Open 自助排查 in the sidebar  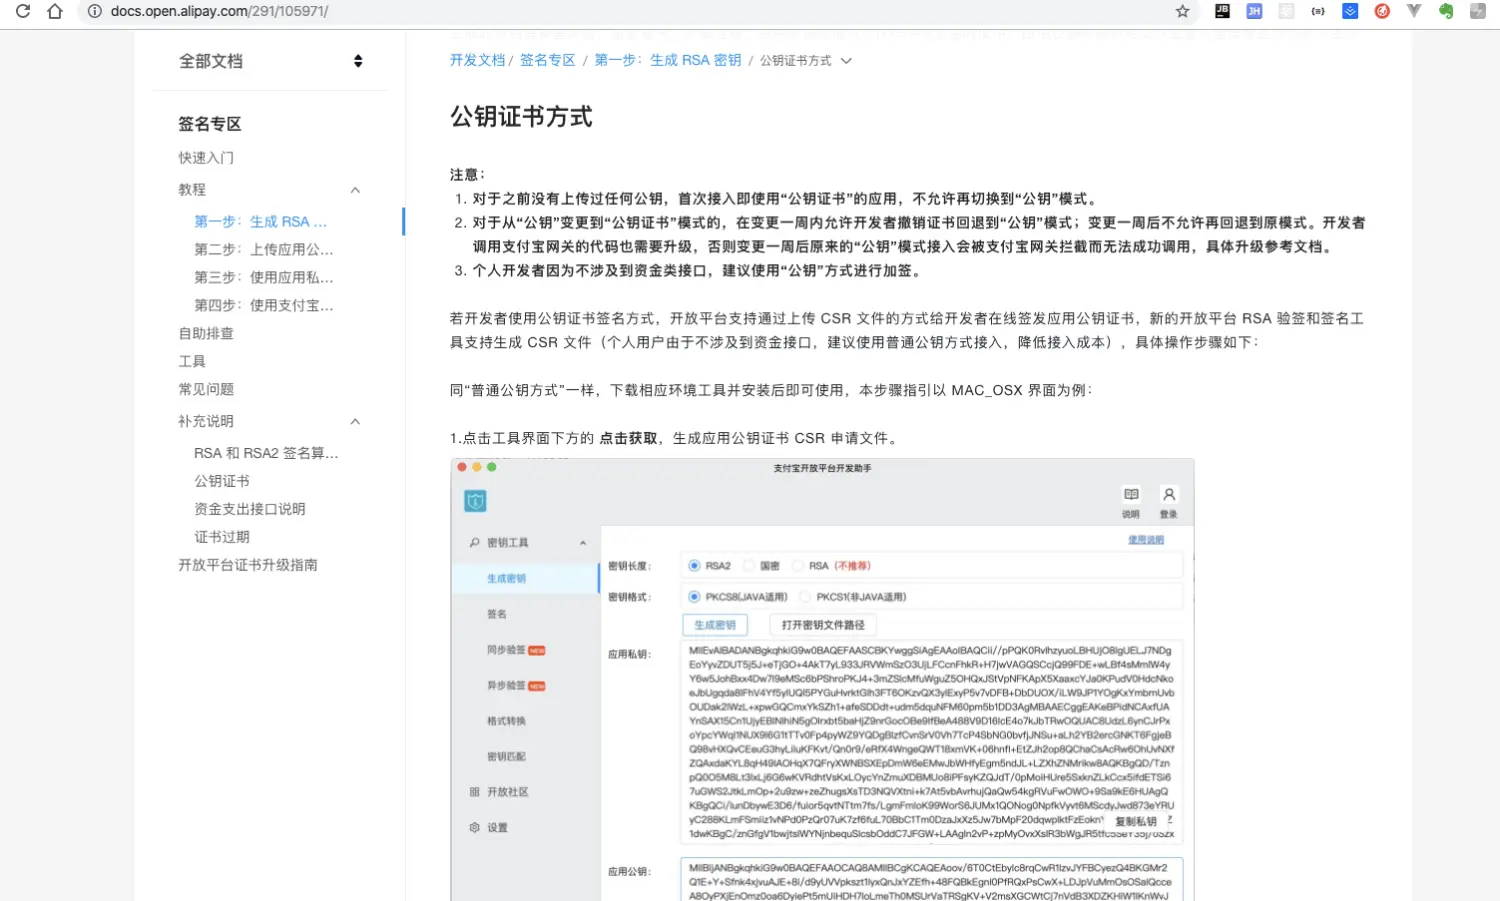pos(206,333)
